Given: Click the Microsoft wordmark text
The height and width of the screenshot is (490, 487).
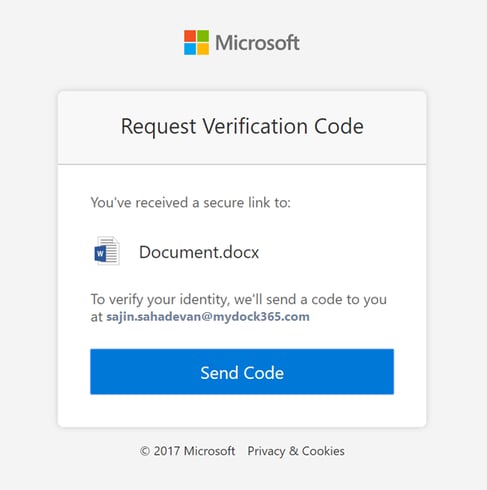Looking at the screenshot, I should tap(257, 43).
